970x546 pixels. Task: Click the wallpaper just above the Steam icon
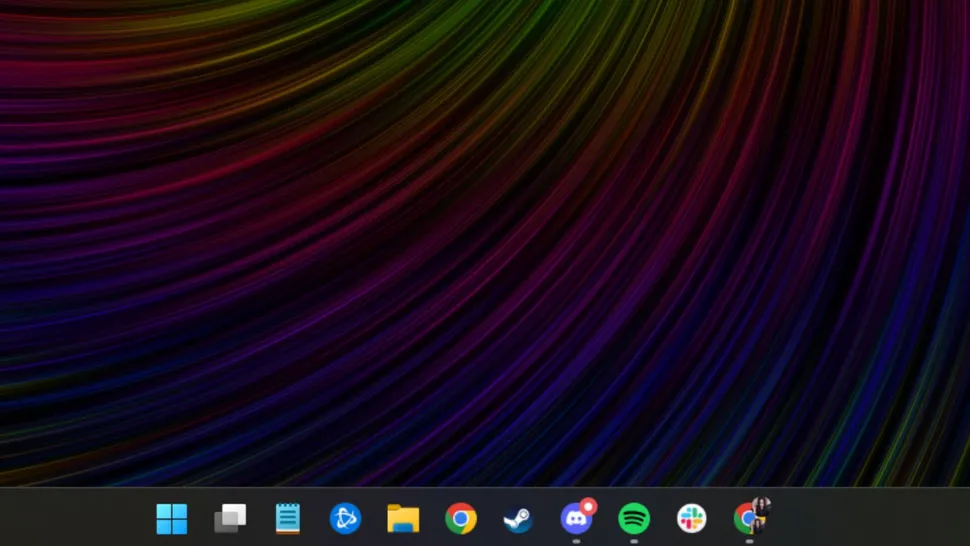click(518, 470)
